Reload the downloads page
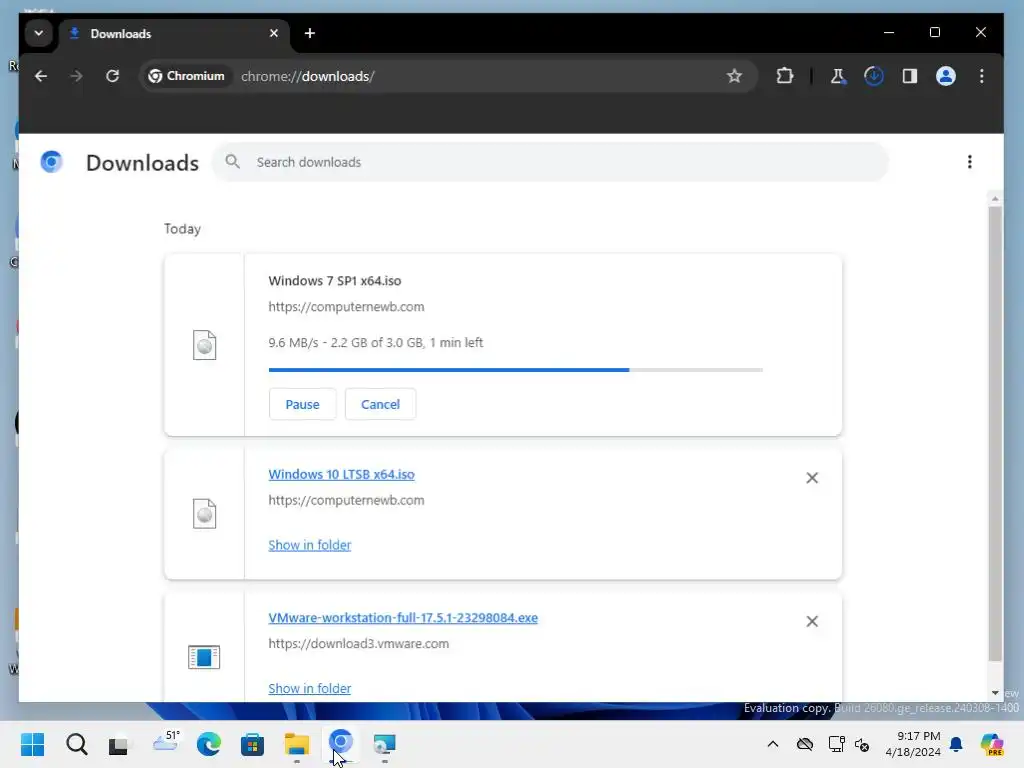This screenshot has height=768, width=1024. (x=112, y=76)
